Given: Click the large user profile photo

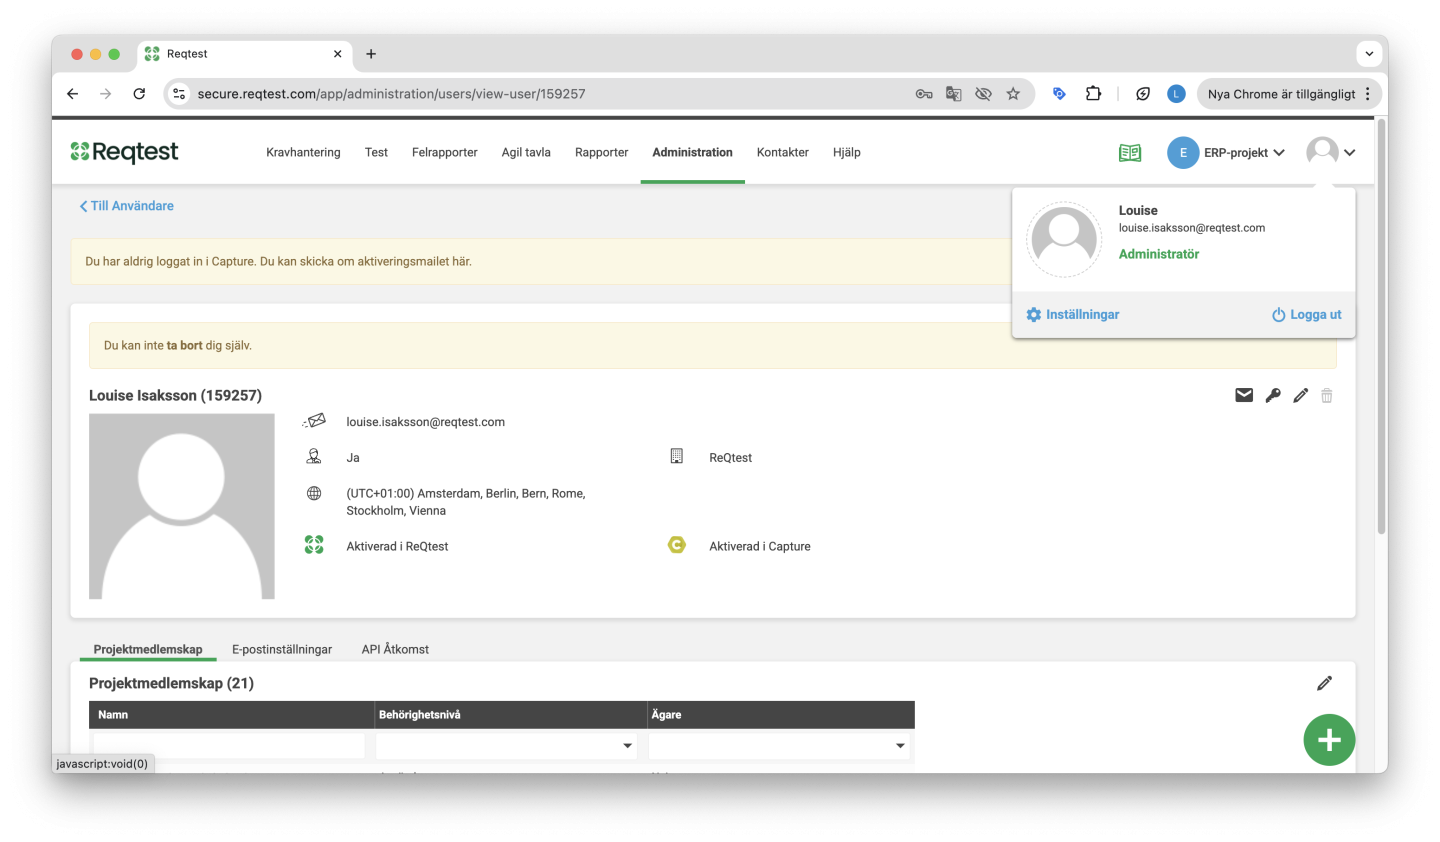Looking at the screenshot, I should click(182, 507).
